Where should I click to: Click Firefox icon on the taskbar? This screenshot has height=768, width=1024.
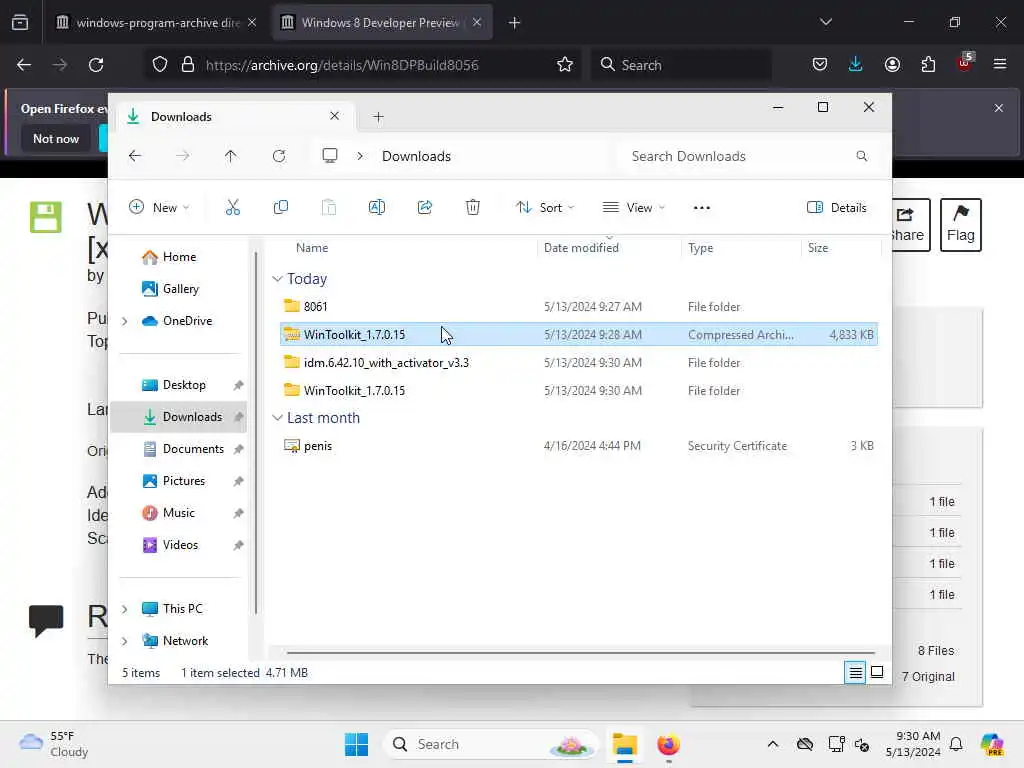668,744
